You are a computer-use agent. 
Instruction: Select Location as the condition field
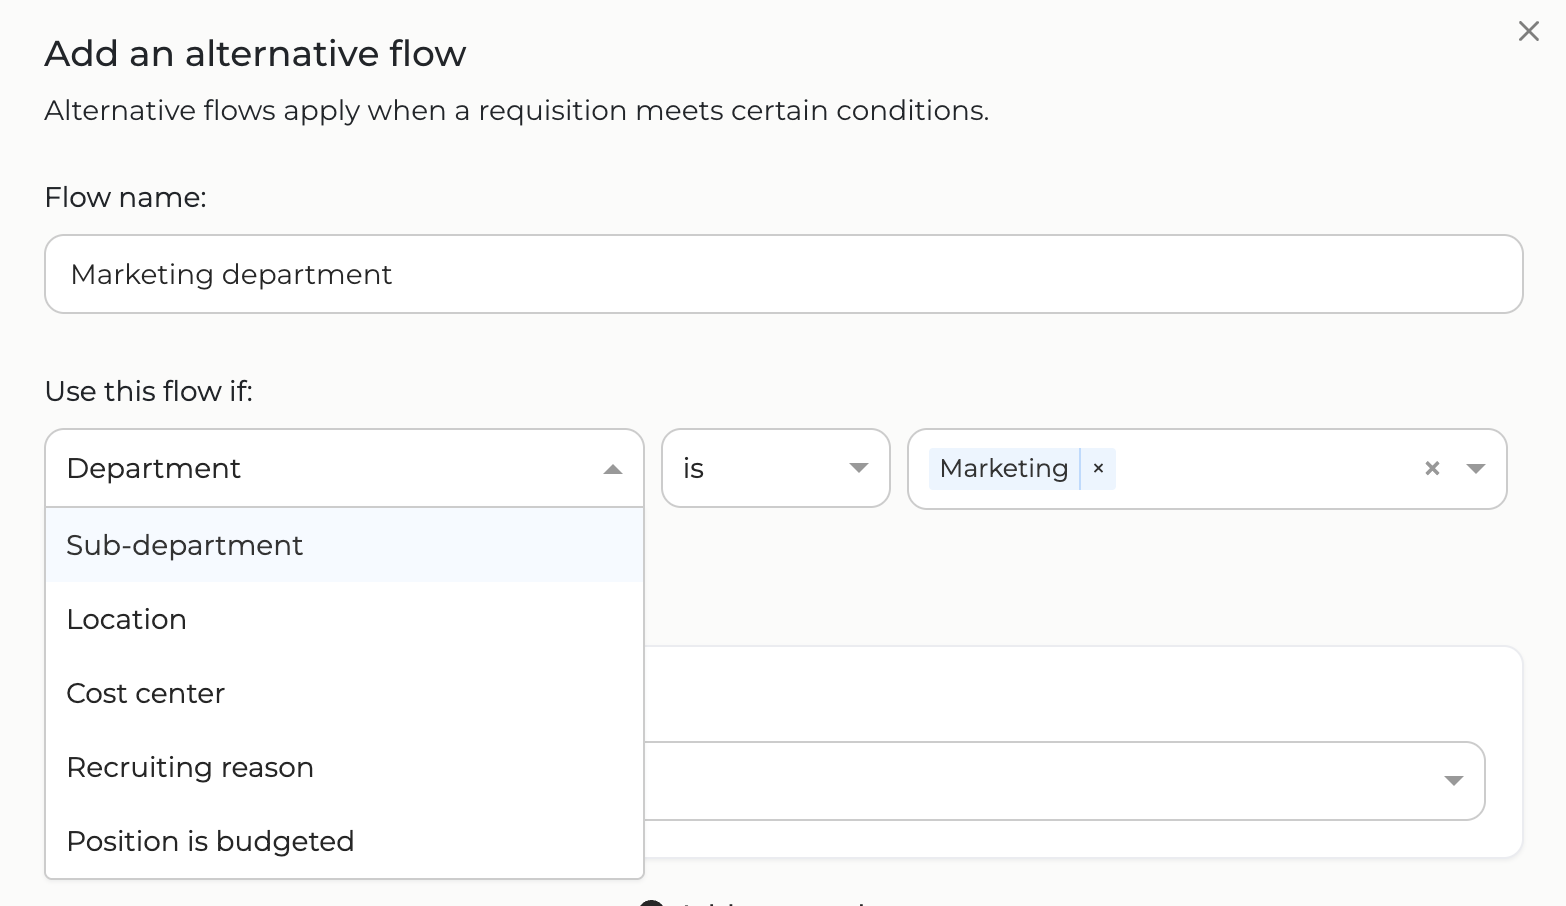tap(344, 619)
